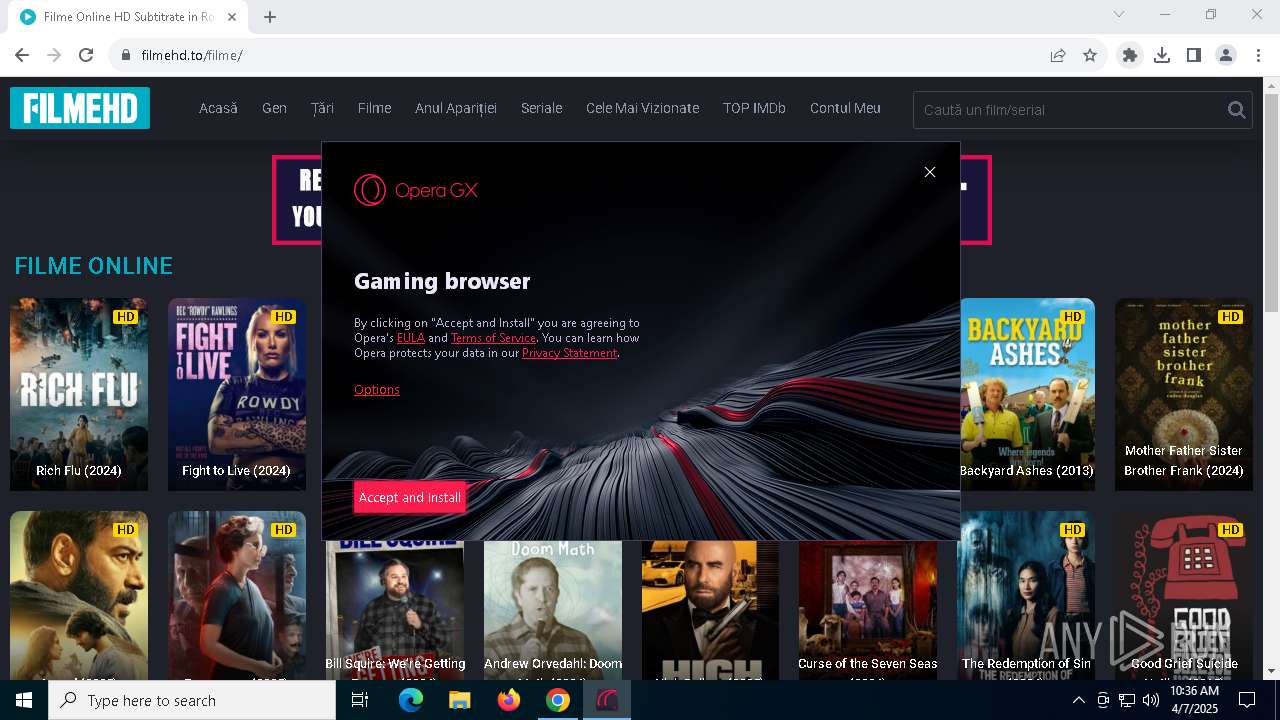Viewport: 1280px width, 720px height.
Task: Bookmark this page with the star icon
Action: pos(1090,55)
